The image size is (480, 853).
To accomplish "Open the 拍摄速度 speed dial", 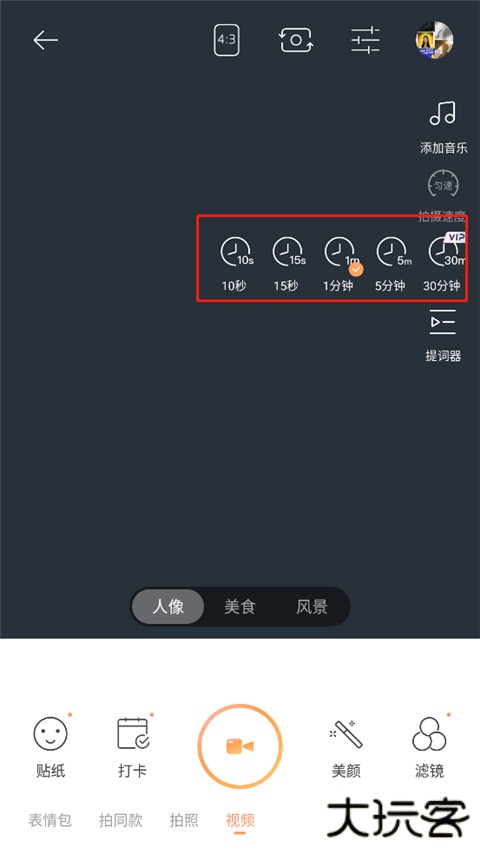I will point(443,185).
